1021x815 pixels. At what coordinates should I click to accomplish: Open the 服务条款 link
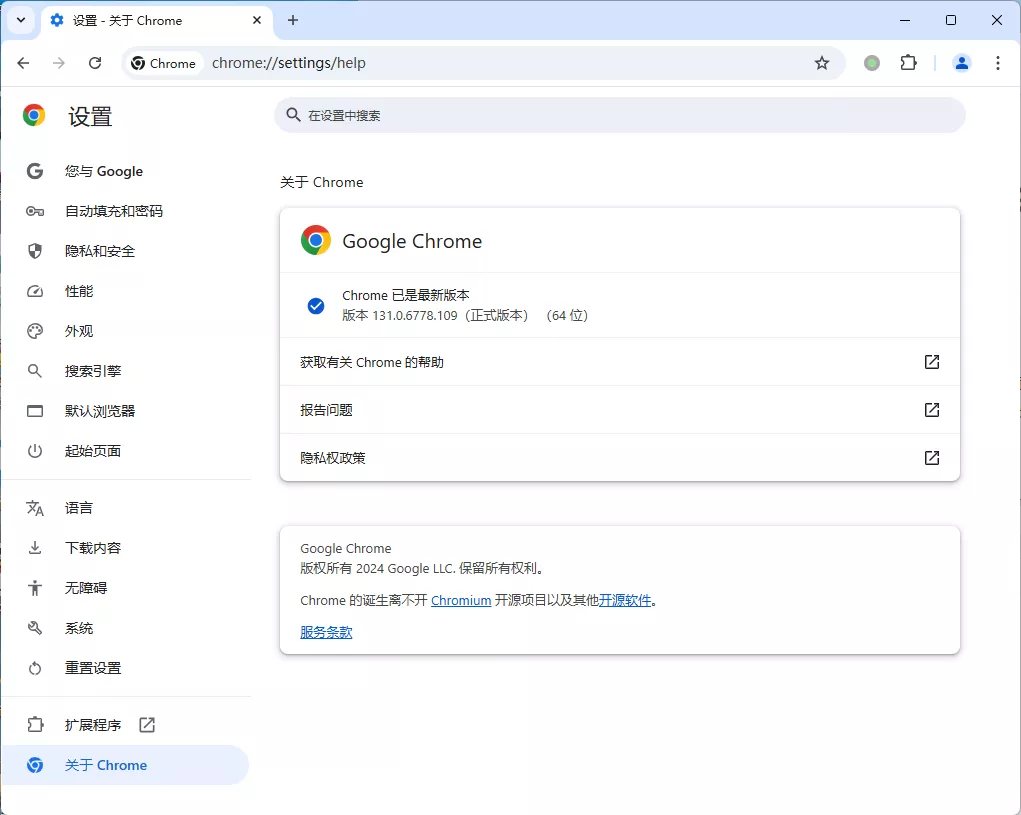click(325, 632)
